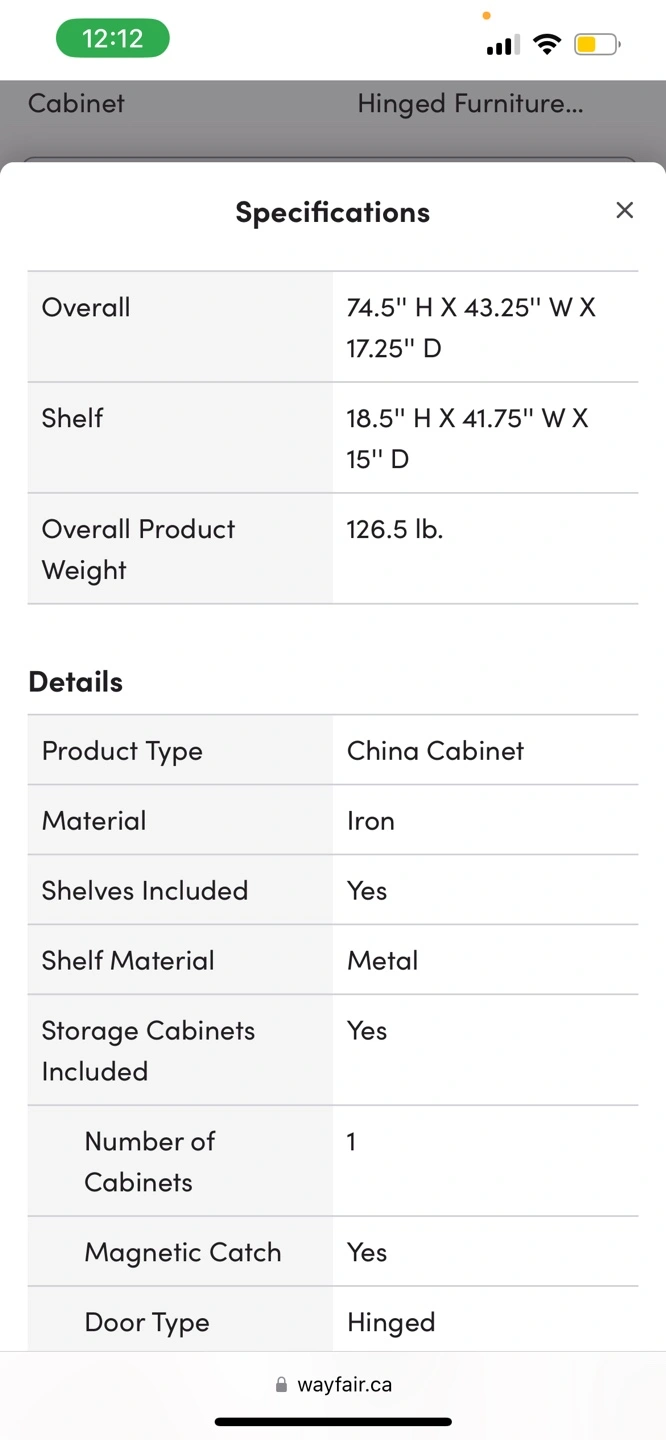Tap the cellular signal bars icon
This screenshot has height=1440, width=666.
[500, 45]
